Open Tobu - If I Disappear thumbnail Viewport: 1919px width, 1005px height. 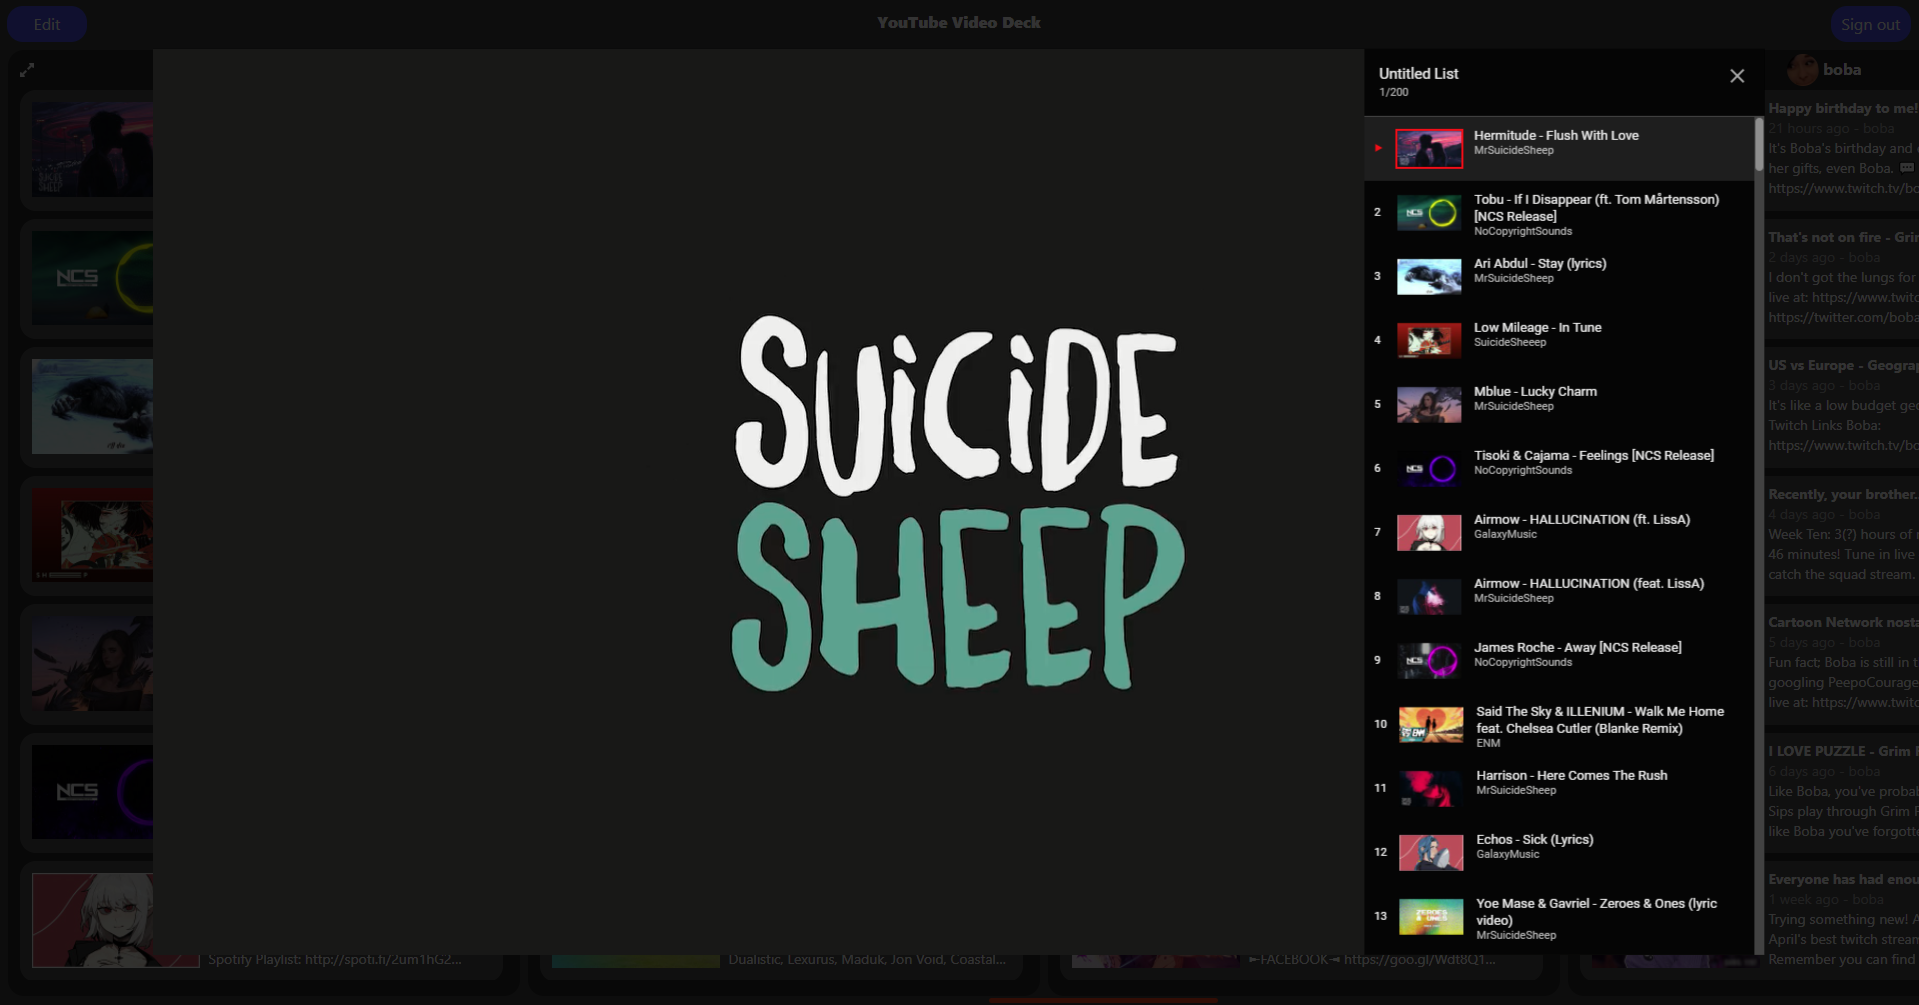pyautogui.click(x=1428, y=213)
